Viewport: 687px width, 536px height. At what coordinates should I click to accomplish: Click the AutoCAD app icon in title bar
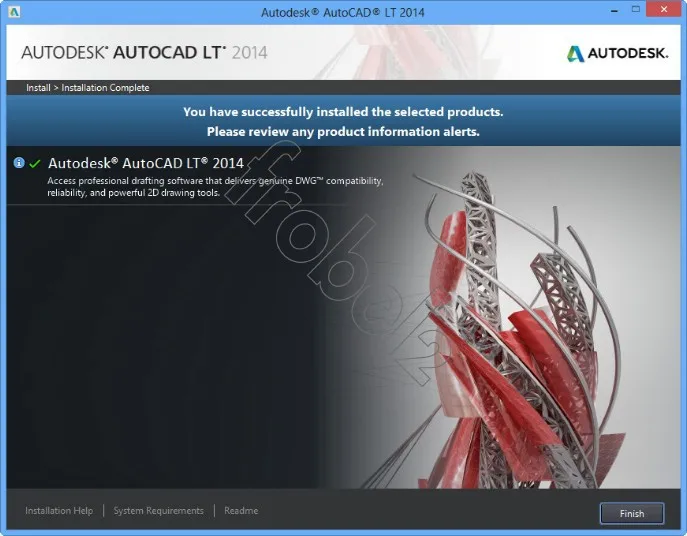(x=14, y=12)
